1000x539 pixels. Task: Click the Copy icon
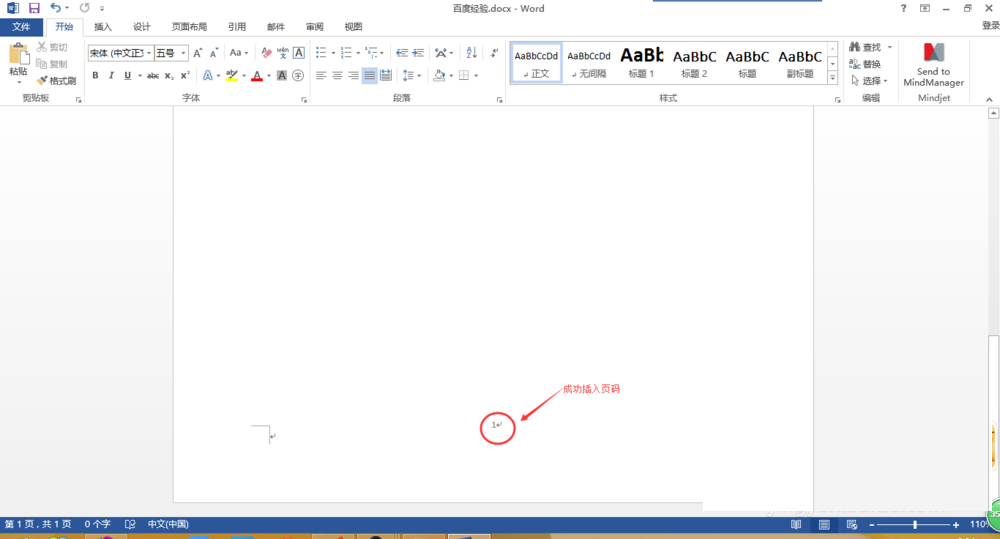tap(42, 64)
